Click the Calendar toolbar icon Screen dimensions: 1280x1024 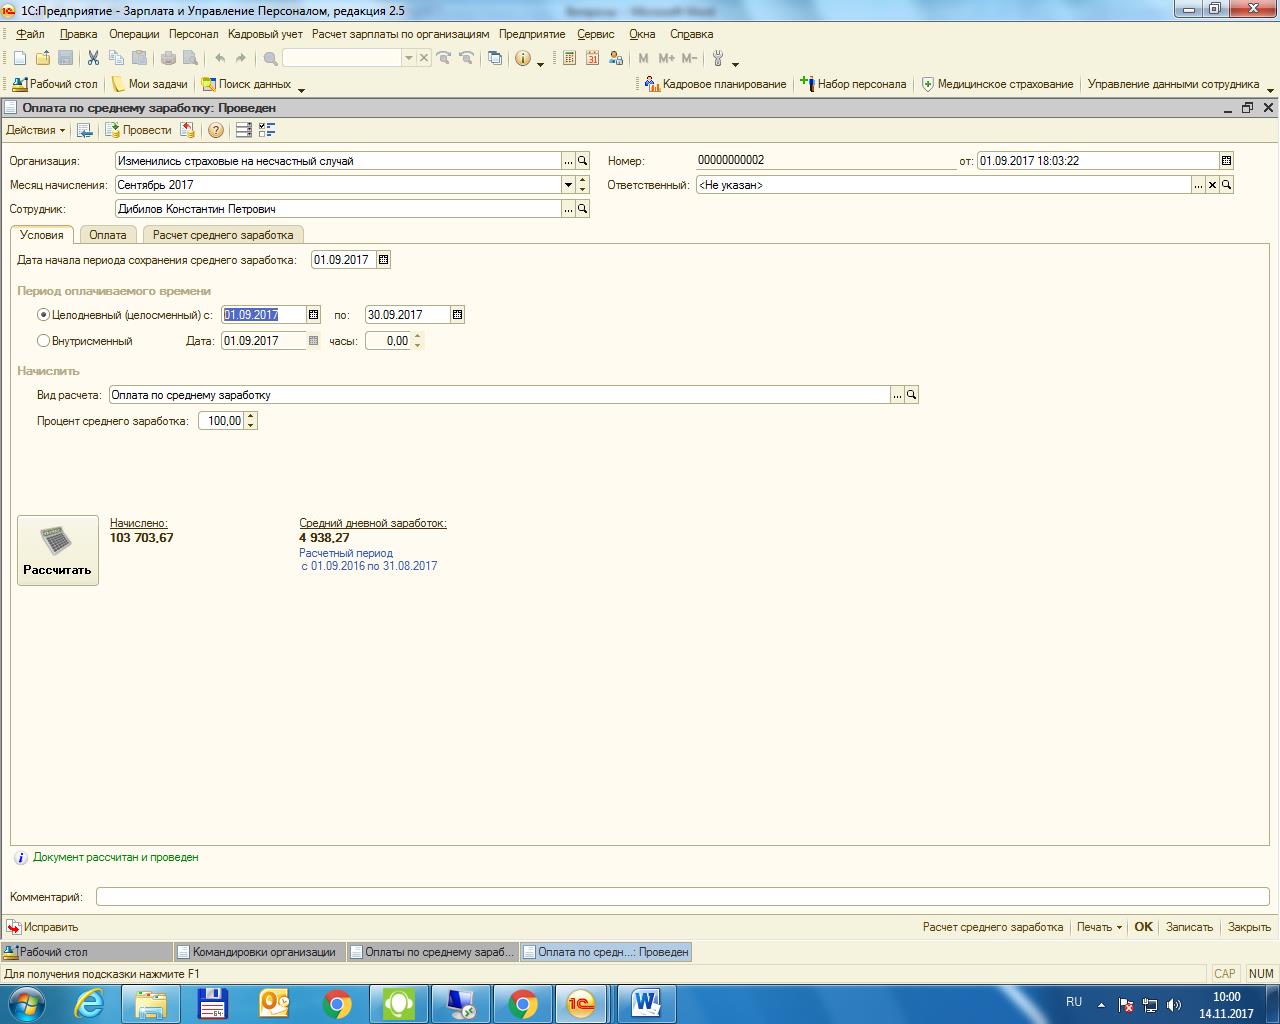click(592, 58)
